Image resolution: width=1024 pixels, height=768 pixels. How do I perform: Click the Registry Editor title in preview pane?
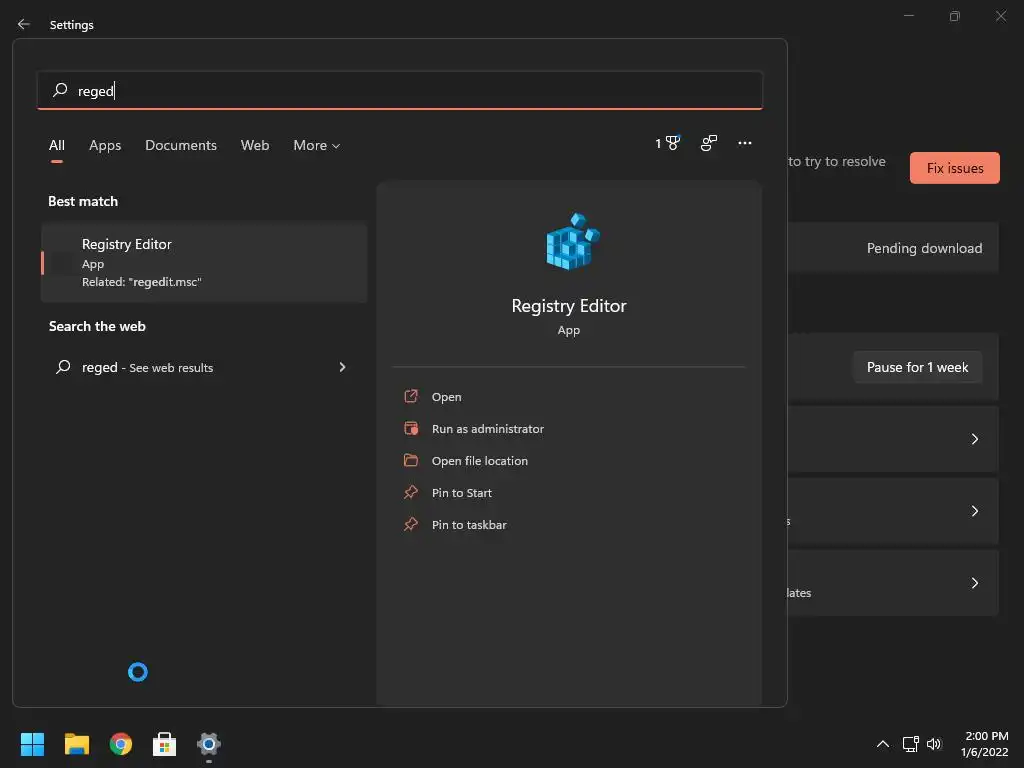point(569,306)
